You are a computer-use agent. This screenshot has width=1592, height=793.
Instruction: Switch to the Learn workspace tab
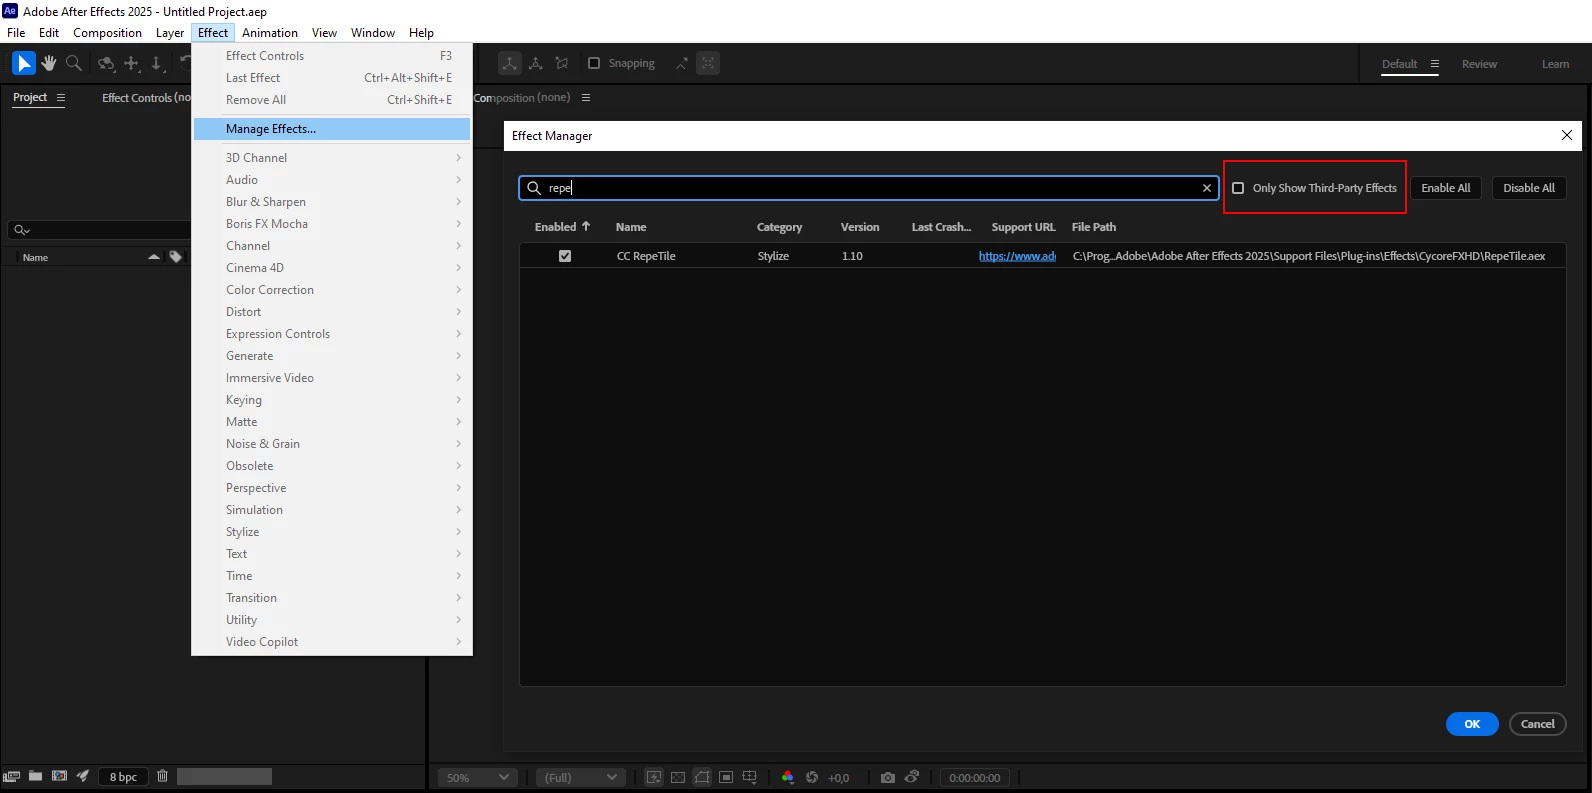click(x=1555, y=64)
